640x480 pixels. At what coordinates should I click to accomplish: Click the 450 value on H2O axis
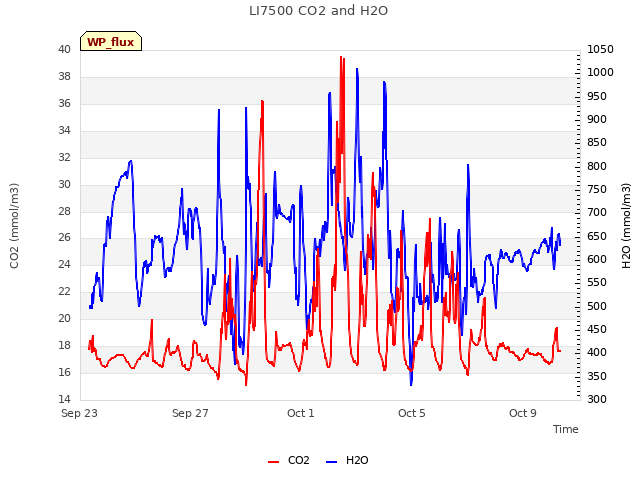[597, 329]
